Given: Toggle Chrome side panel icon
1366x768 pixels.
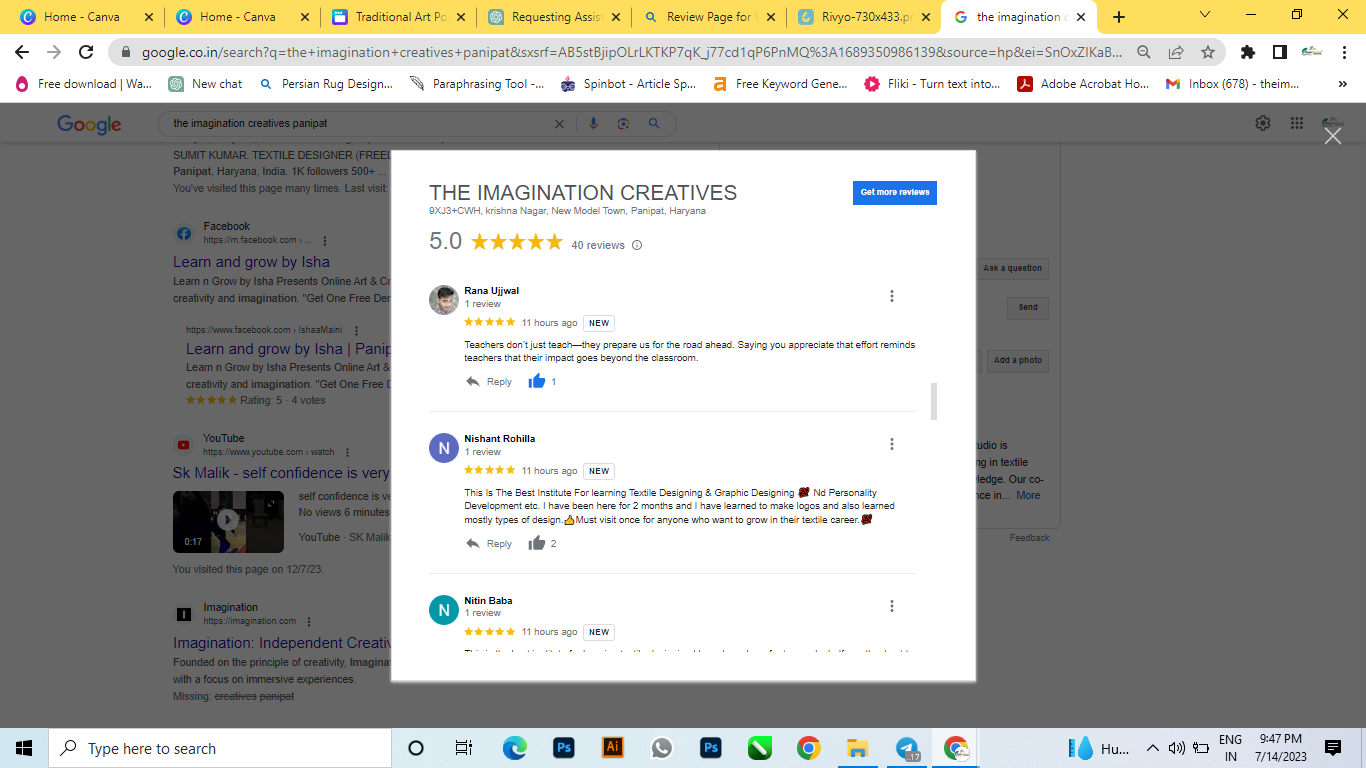Looking at the screenshot, I should [1279, 52].
